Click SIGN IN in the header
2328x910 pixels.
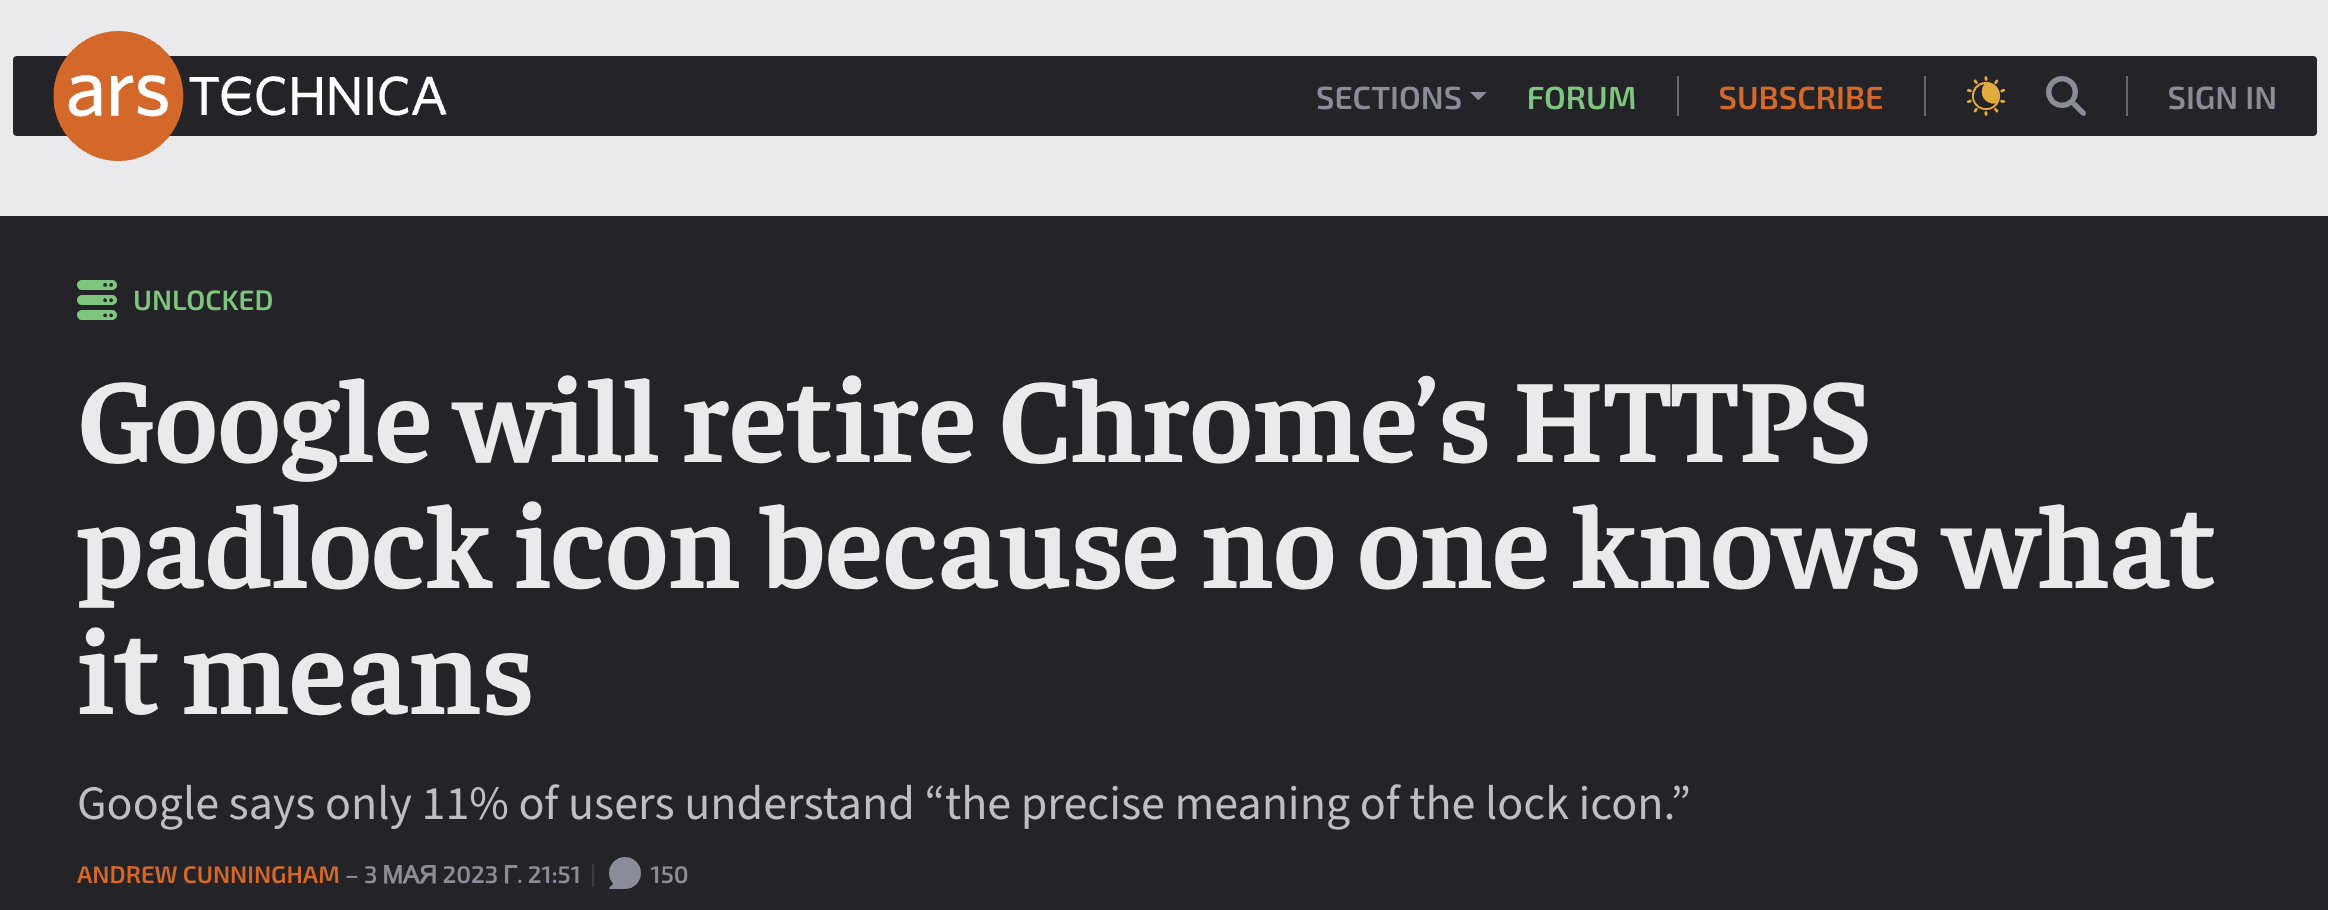(2221, 98)
